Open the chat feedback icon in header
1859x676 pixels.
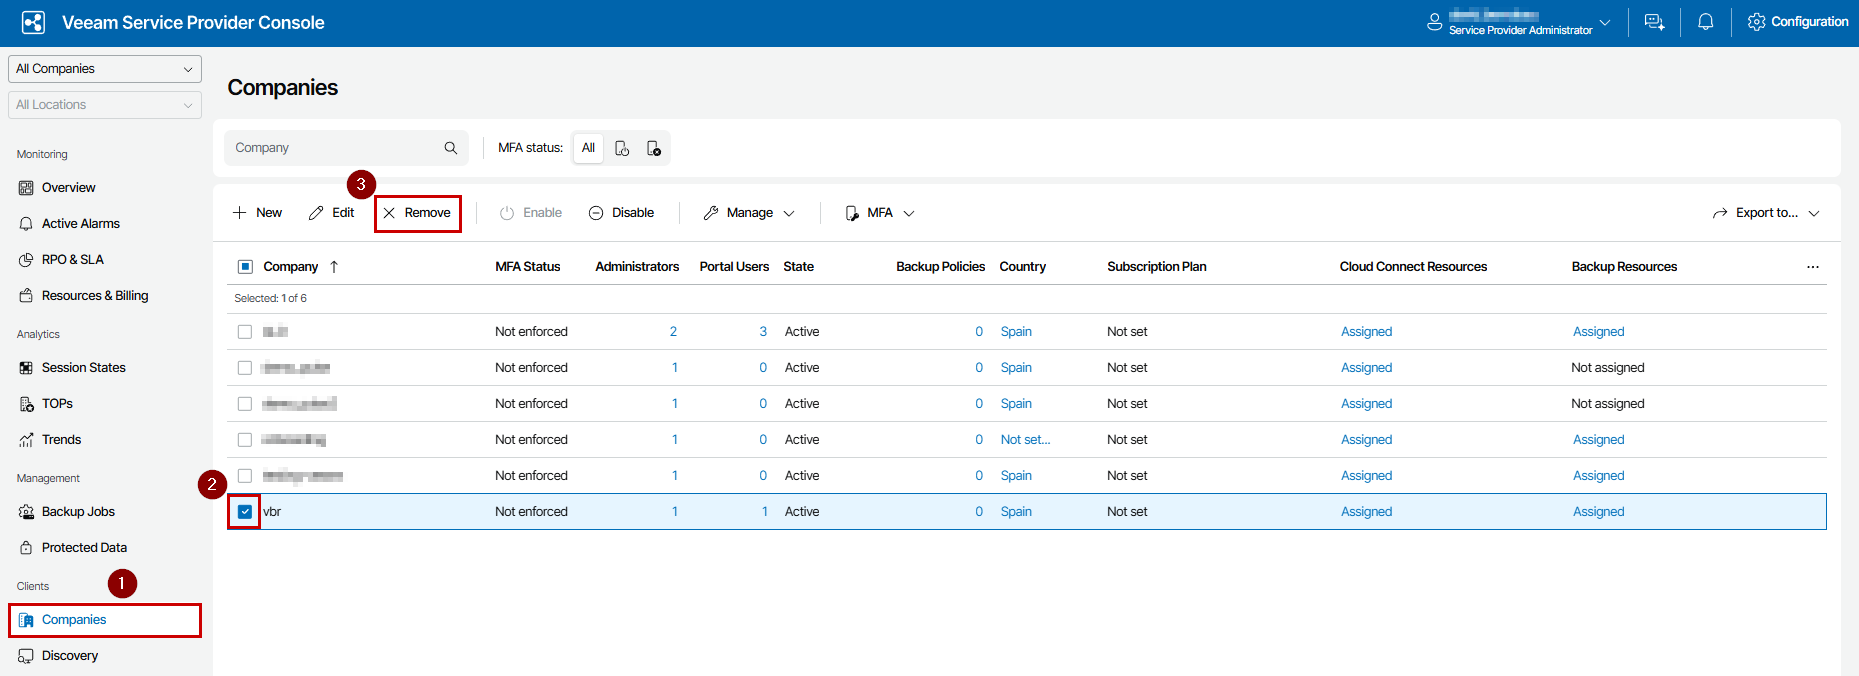click(x=1654, y=22)
